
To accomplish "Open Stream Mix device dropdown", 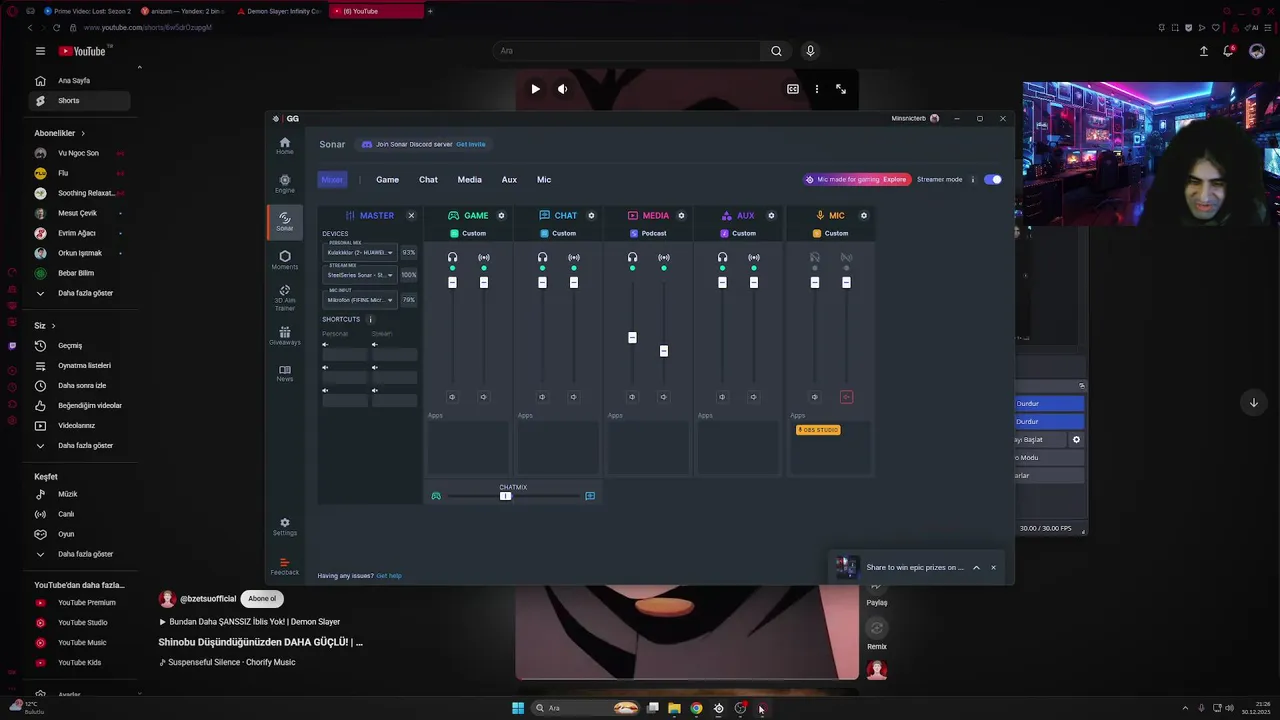I will pos(360,275).
